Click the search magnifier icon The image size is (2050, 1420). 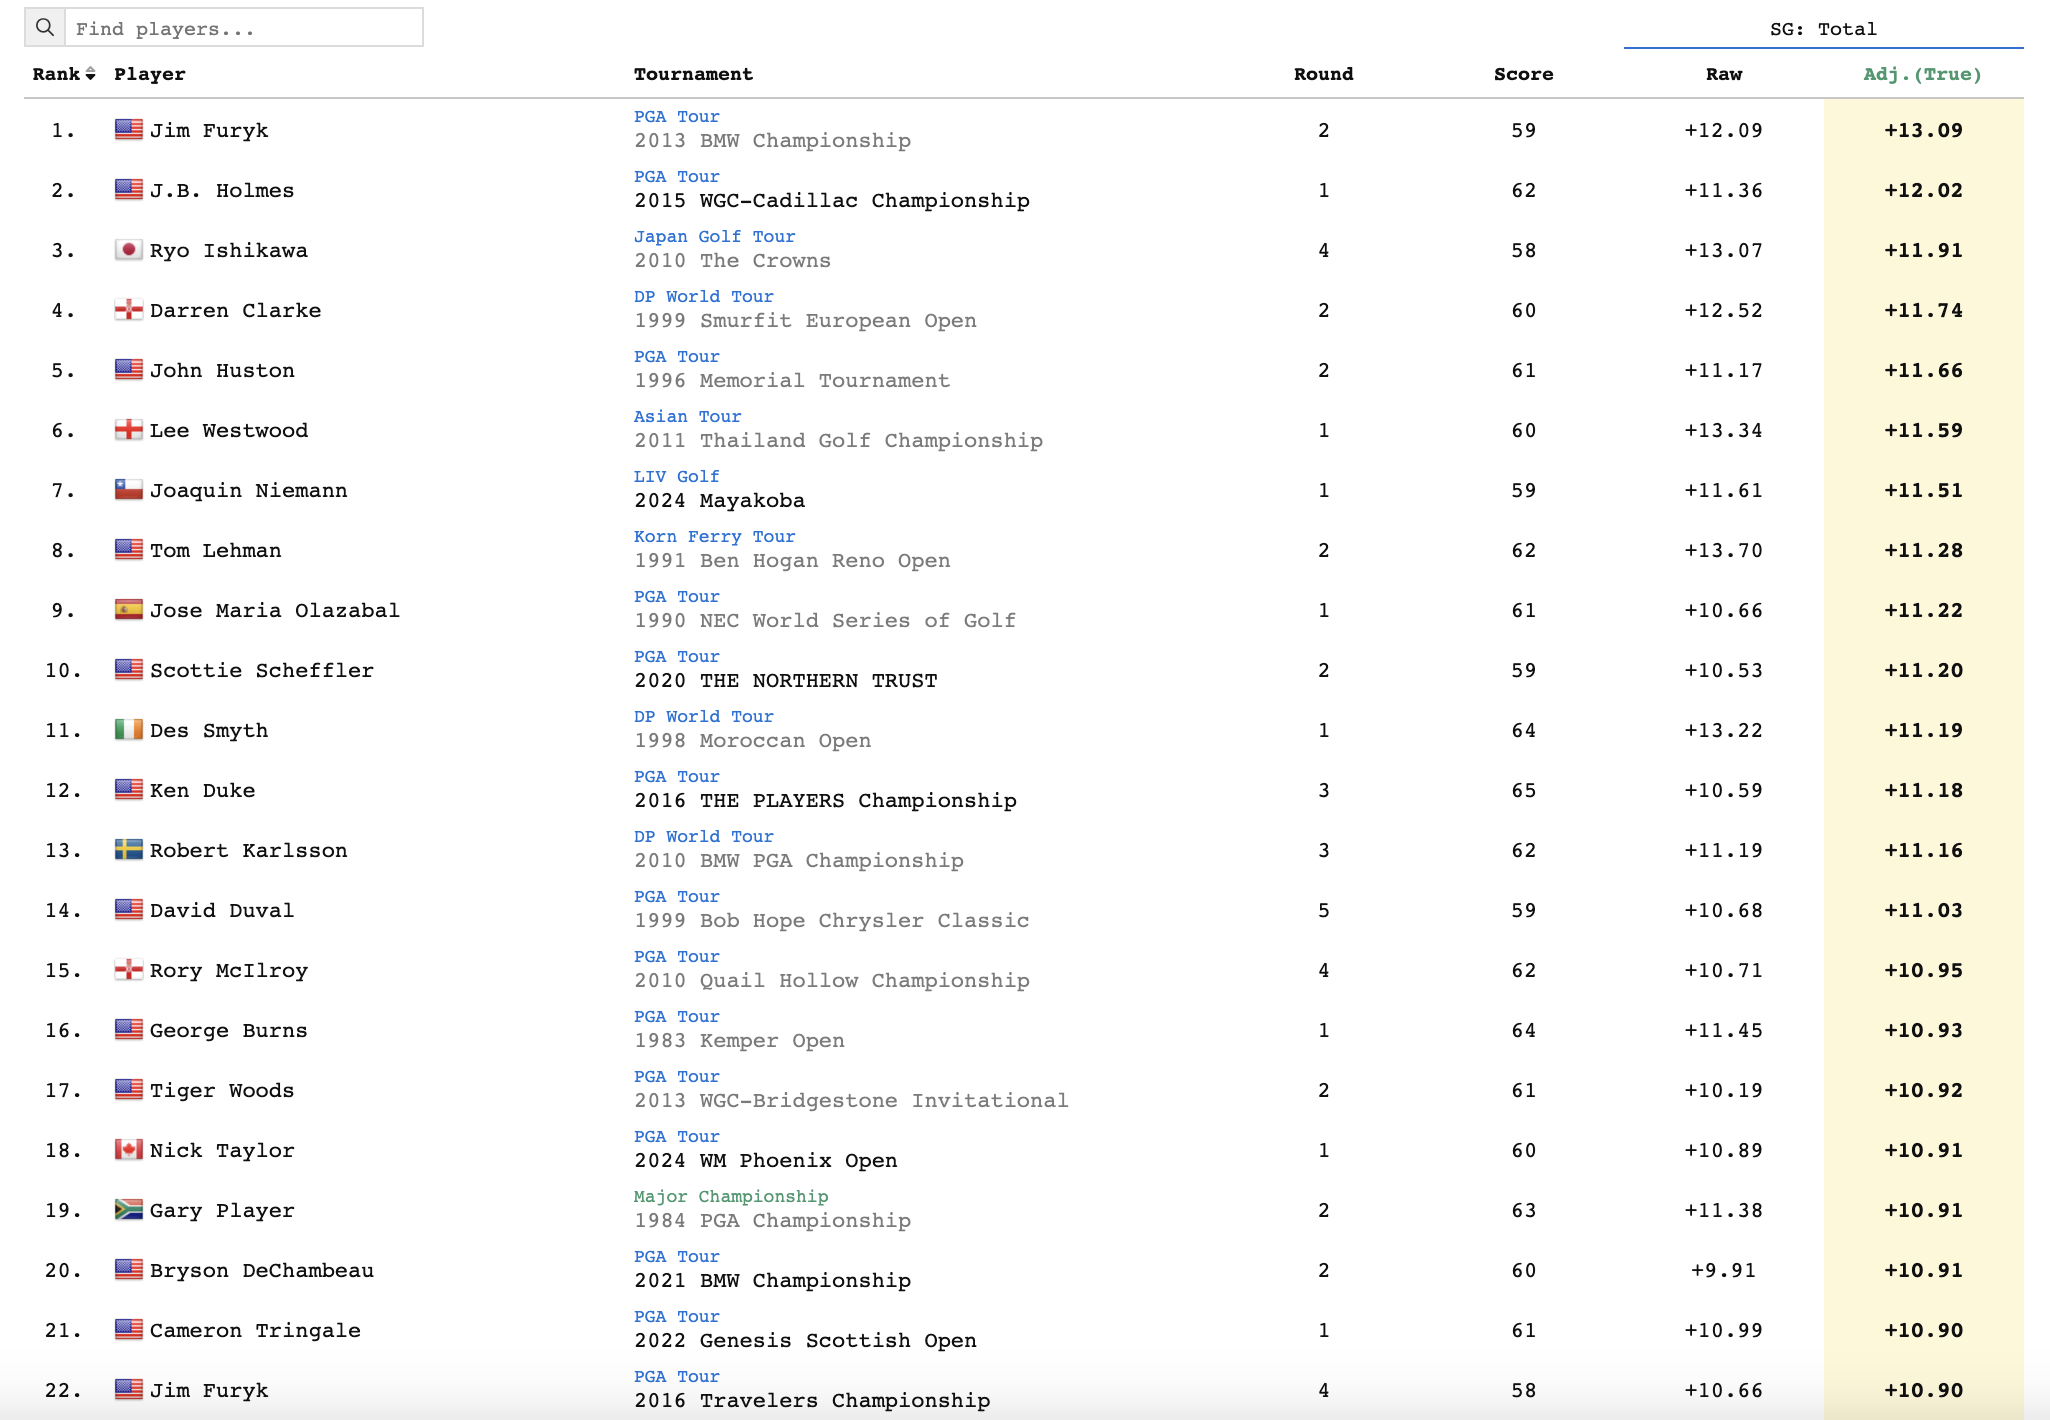pyautogui.click(x=45, y=28)
